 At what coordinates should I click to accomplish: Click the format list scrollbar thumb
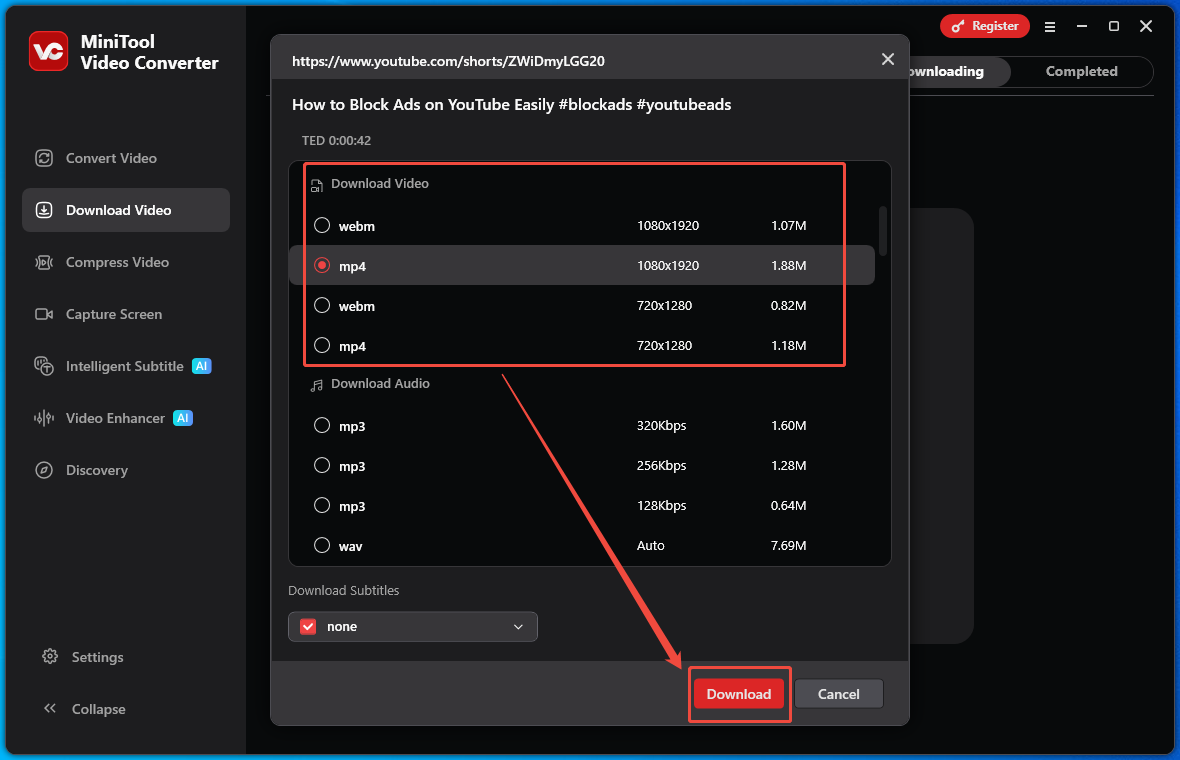pyautogui.click(x=883, y=230)
